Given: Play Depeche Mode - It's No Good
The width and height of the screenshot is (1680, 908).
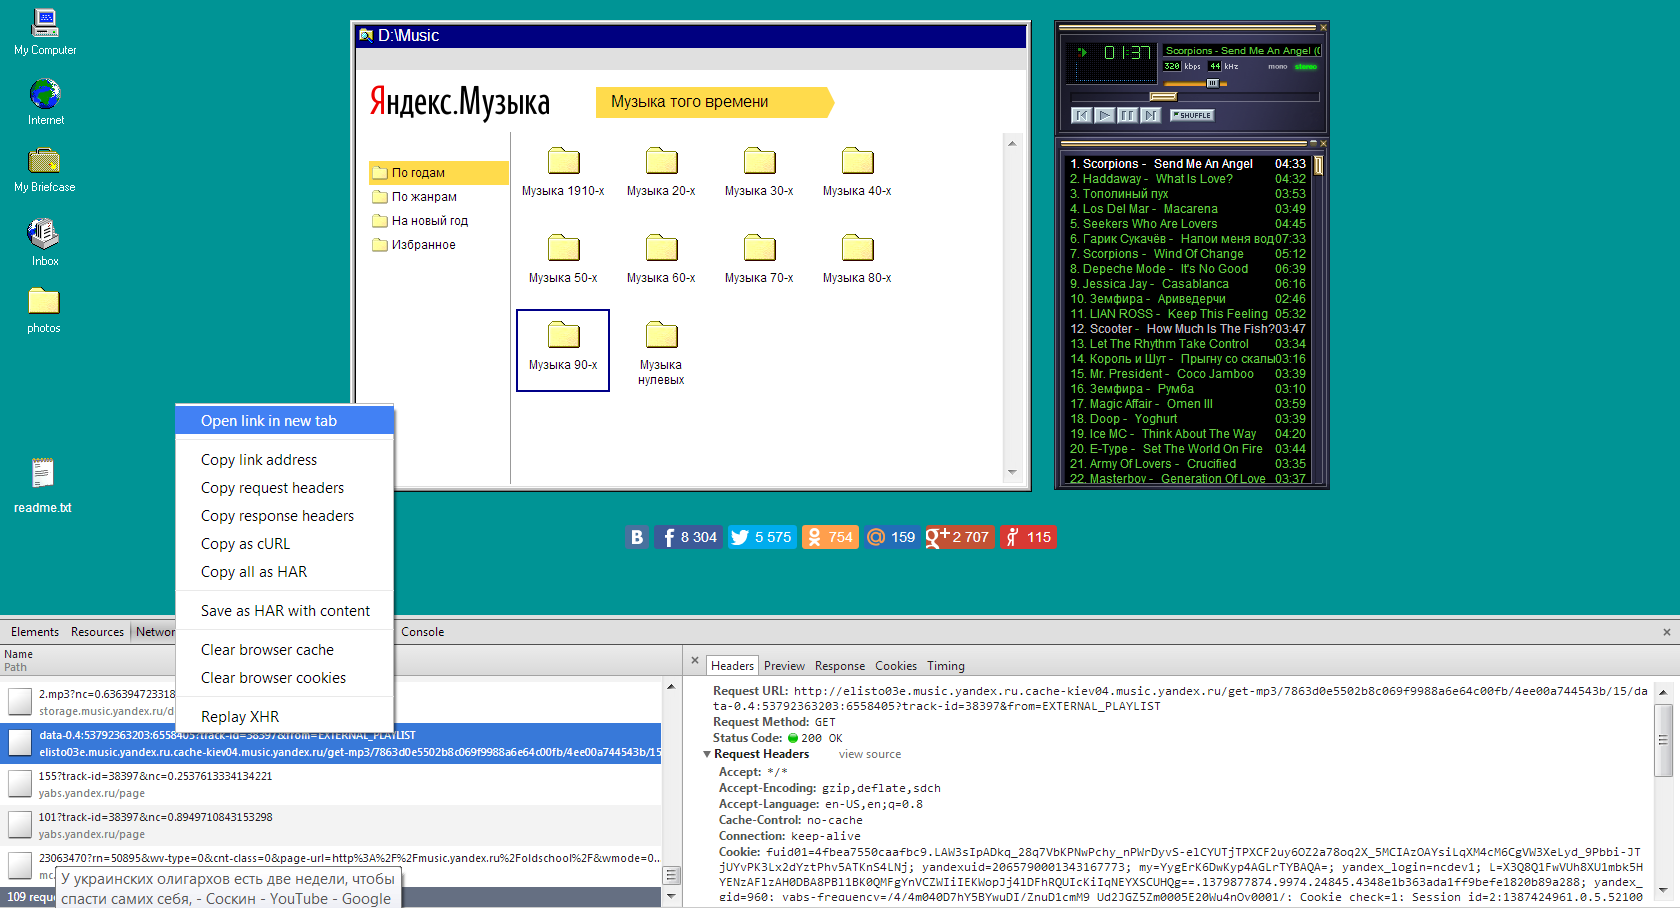Looking at the screenshot, I should pyautogui.click(x=1188, y=269).
